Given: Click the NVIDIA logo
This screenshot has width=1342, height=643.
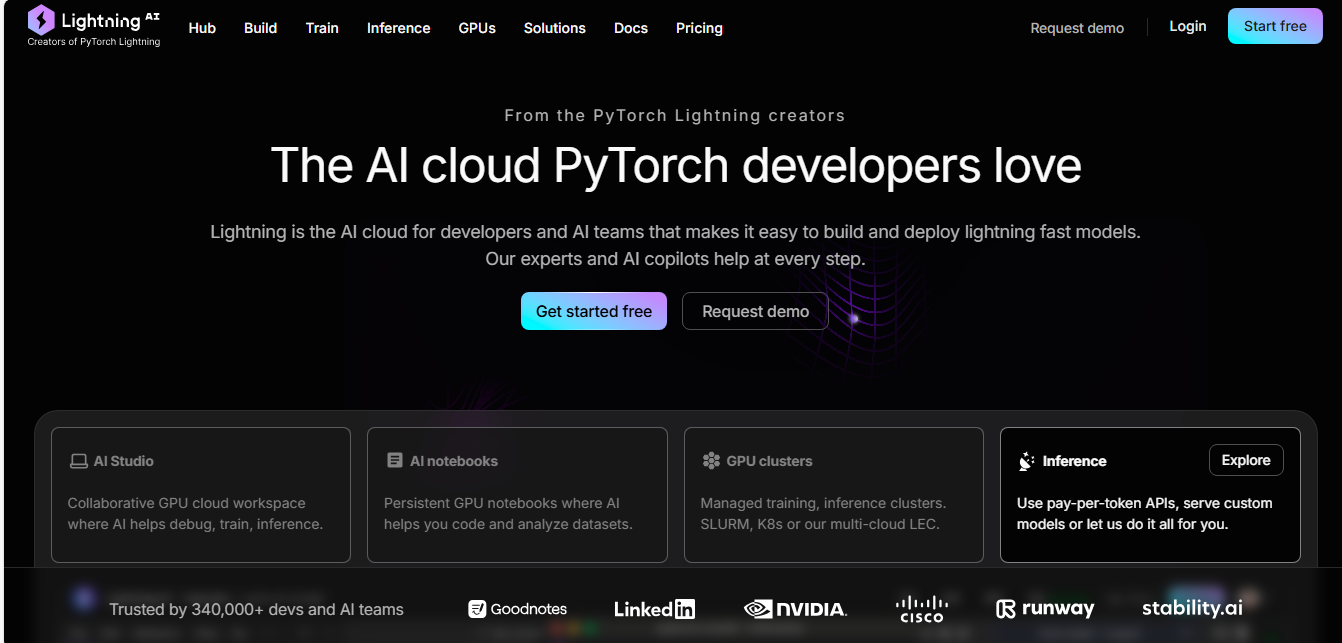Looking at the screenshot, I should click(x=795, y=609).
